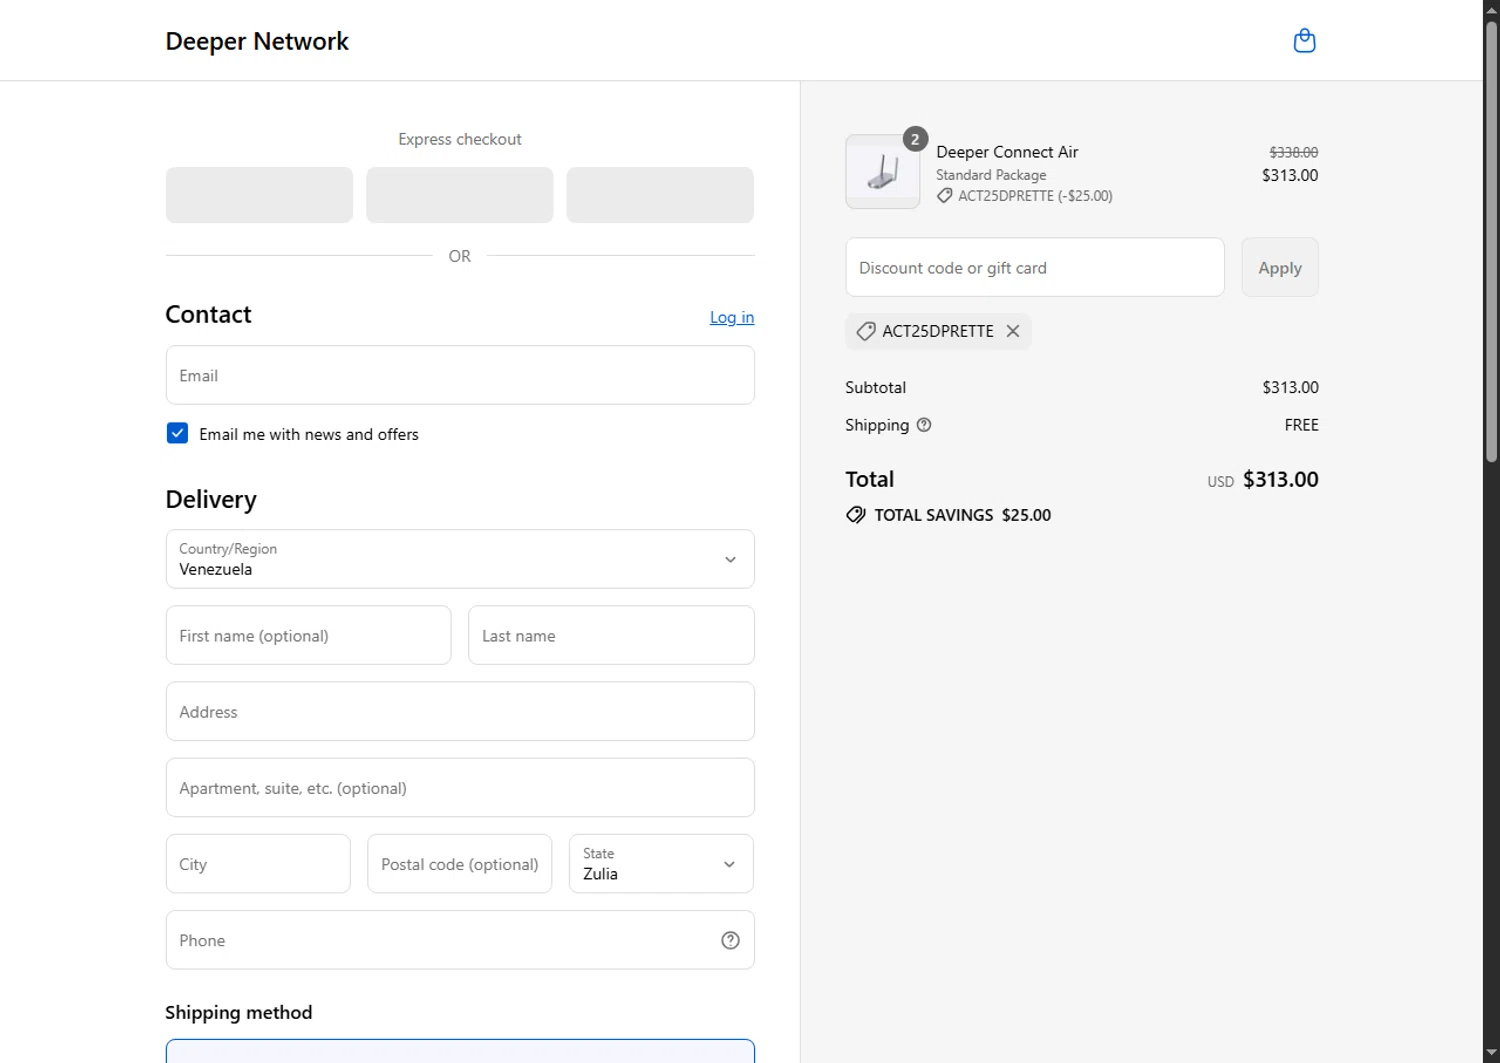
Task: Click the TOTAL SAVINGS $25.00 text
Action: point(962,515)
